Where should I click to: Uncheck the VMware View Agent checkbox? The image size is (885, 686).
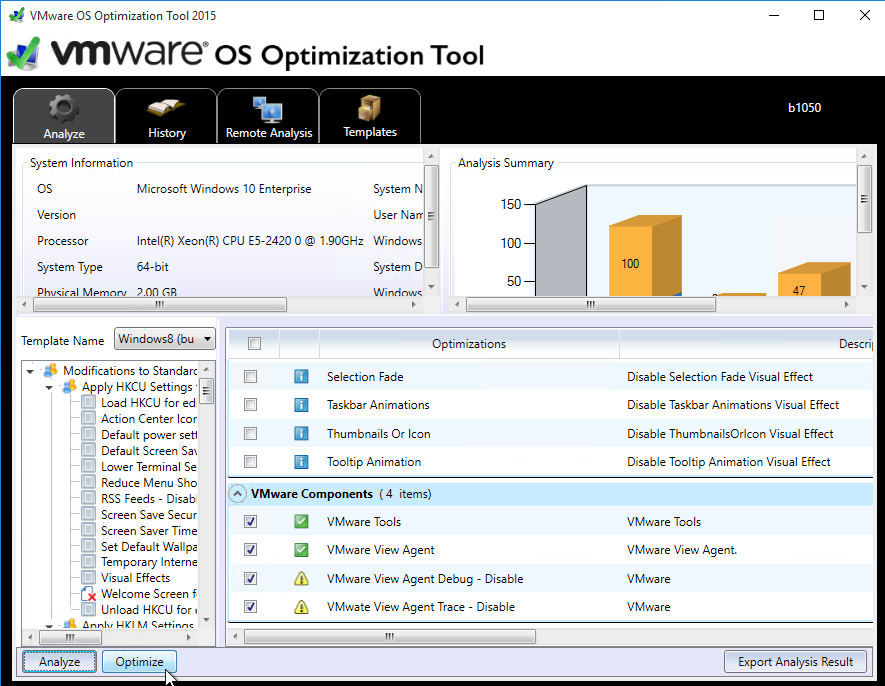pos(251,550)
